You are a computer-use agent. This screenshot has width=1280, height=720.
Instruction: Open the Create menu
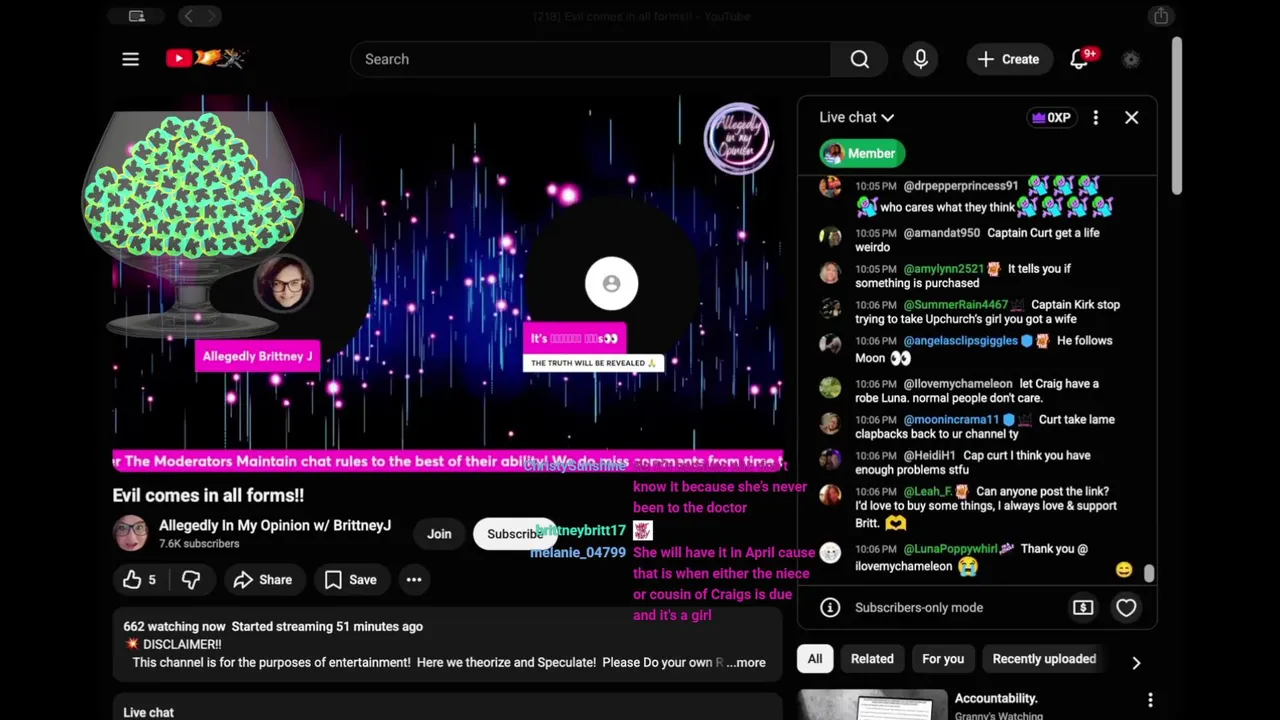(1009, 59)
